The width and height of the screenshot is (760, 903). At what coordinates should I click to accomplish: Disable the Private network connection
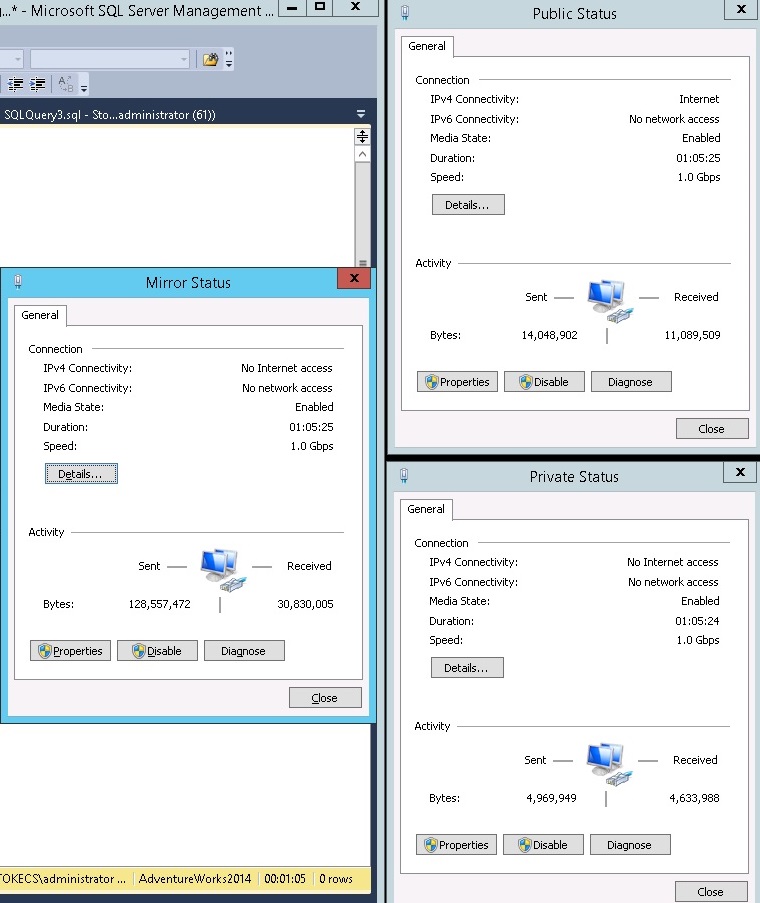pos(544,845)
